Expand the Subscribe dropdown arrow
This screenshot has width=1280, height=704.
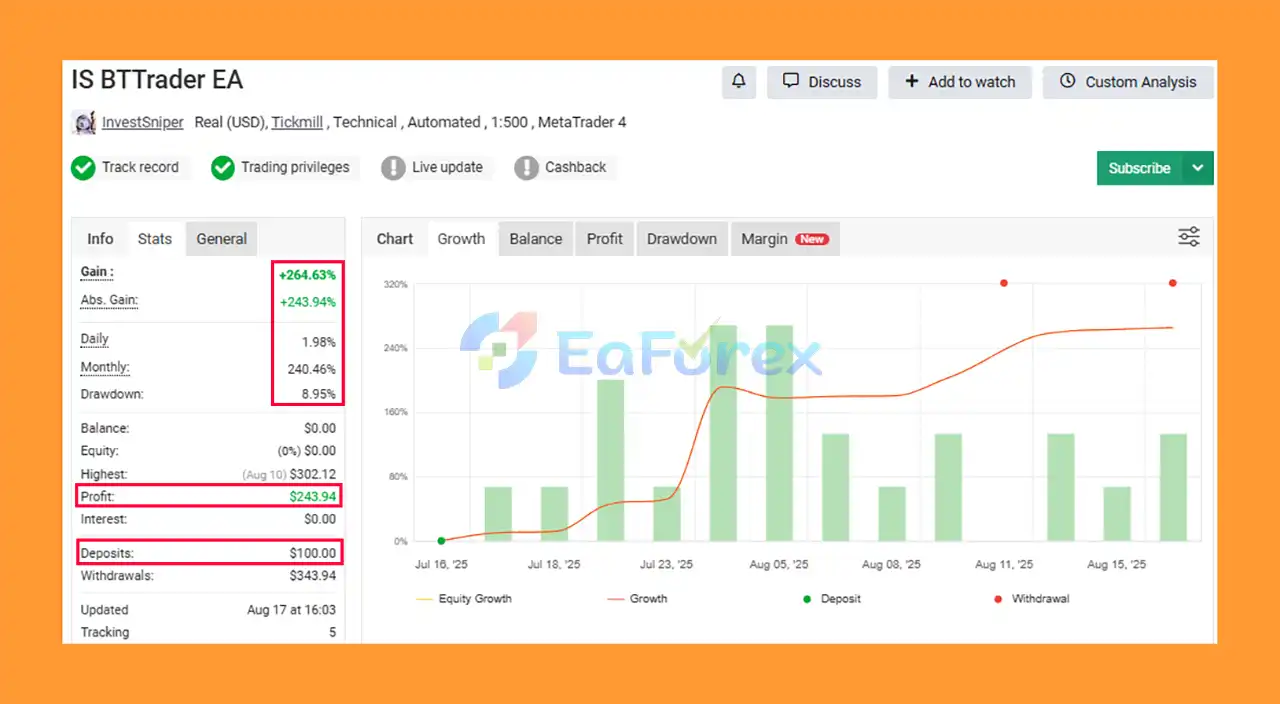click(1198, 168)
